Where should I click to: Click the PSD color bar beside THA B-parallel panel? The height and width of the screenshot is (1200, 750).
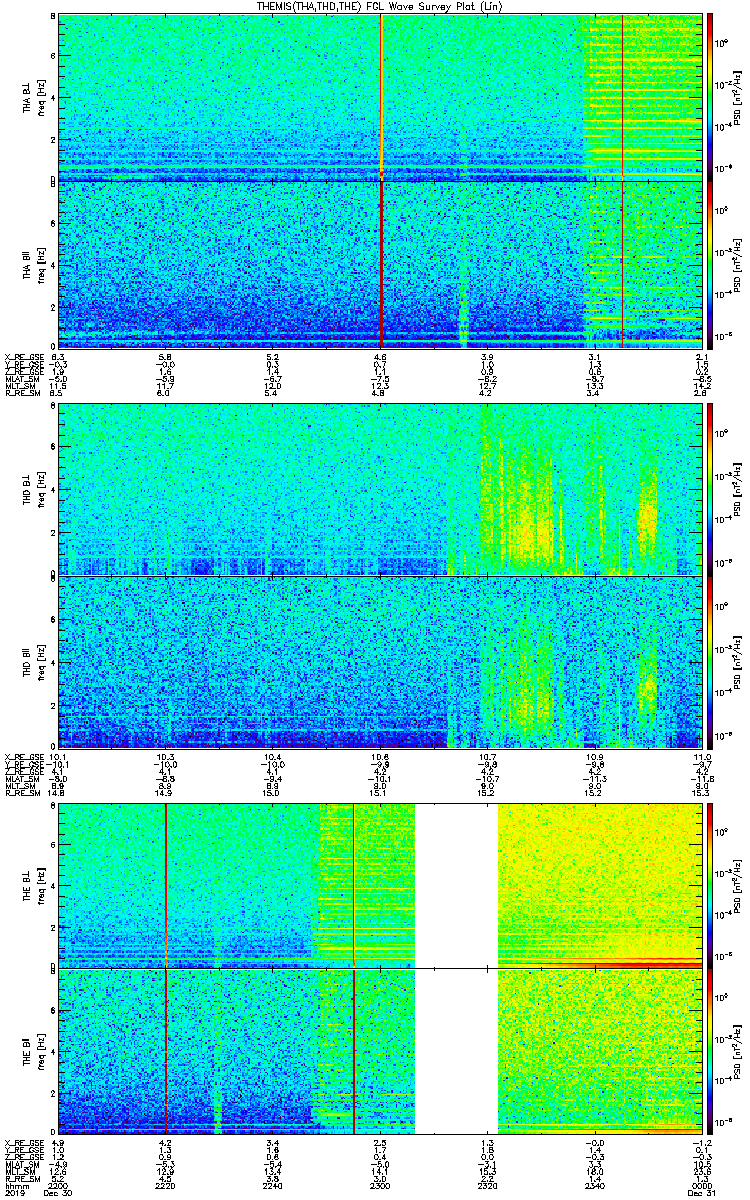click(x=711, y=264)
